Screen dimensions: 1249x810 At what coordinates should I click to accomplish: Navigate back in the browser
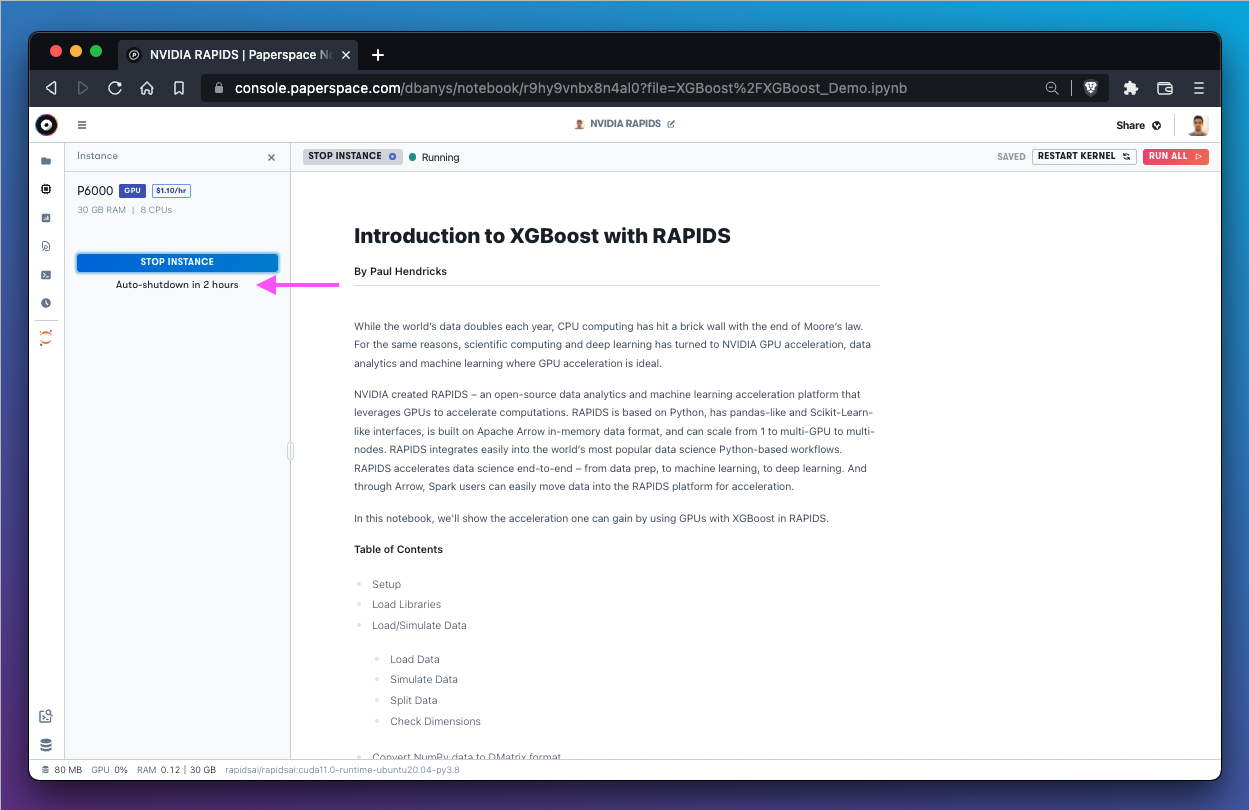pyautogui.click(x=51, y=88)
